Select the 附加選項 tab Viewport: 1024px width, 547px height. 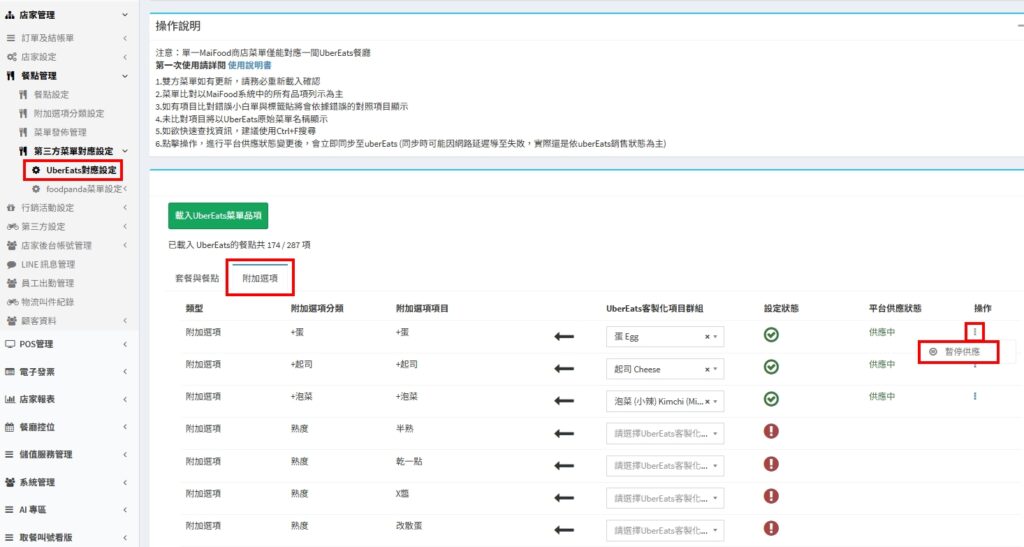pos(260,278)
